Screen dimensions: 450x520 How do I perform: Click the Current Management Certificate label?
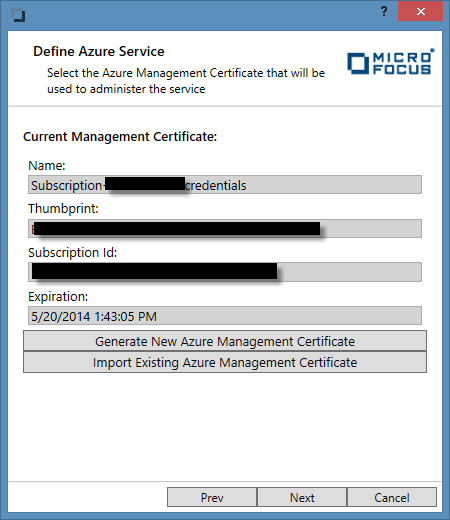pyautogui.click(x=120, y=137)
